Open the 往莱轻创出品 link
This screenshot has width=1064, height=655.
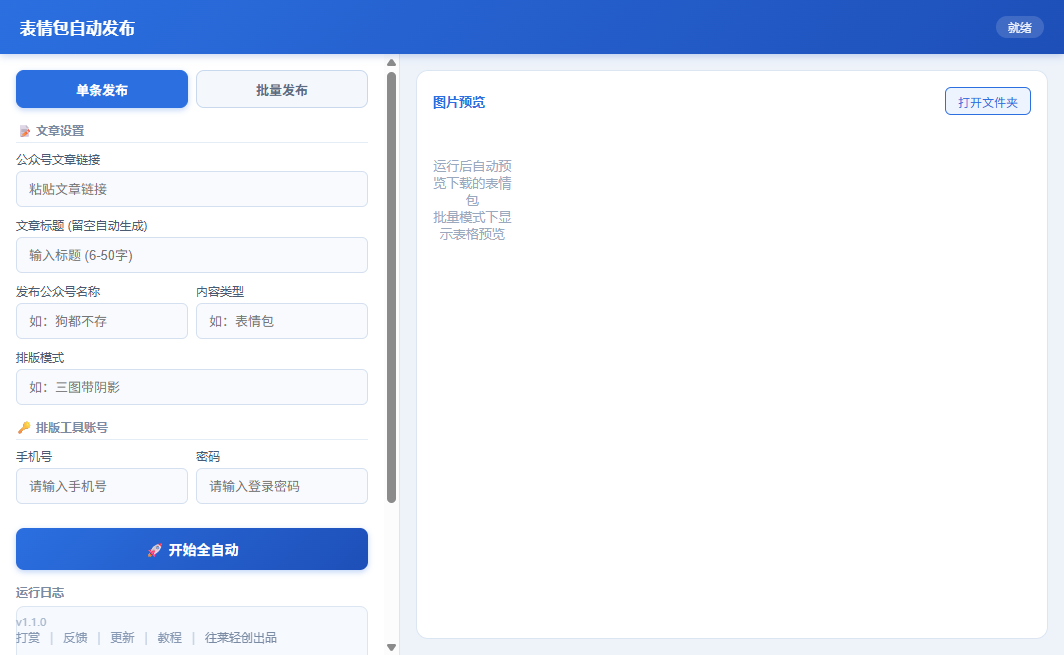[241, 637]
